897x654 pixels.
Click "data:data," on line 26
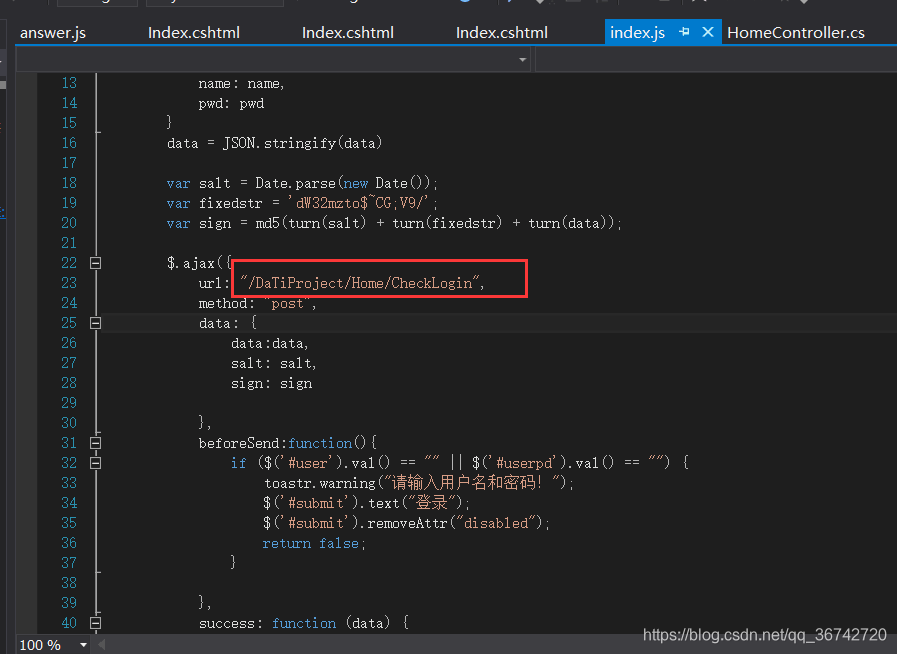pyautogui.click(x=269, y=343)
